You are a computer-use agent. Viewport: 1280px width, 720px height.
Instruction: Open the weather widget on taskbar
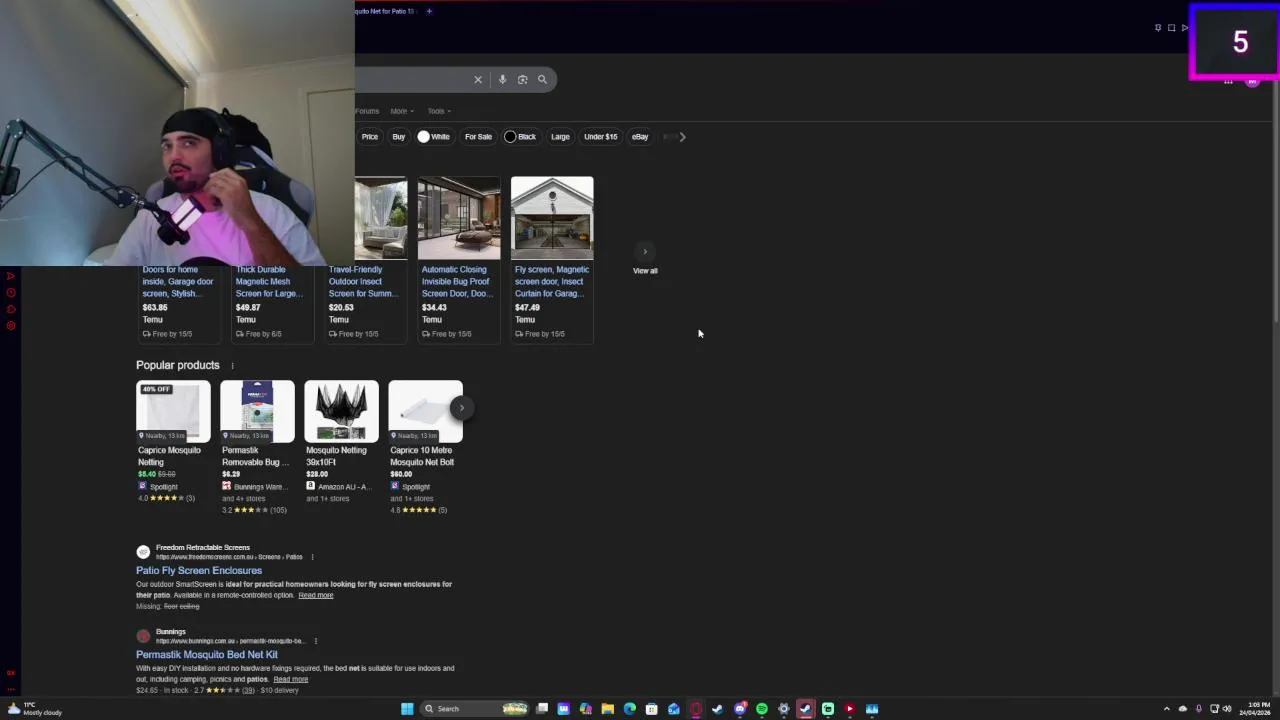pyautogui.click(x=35, y=709)
